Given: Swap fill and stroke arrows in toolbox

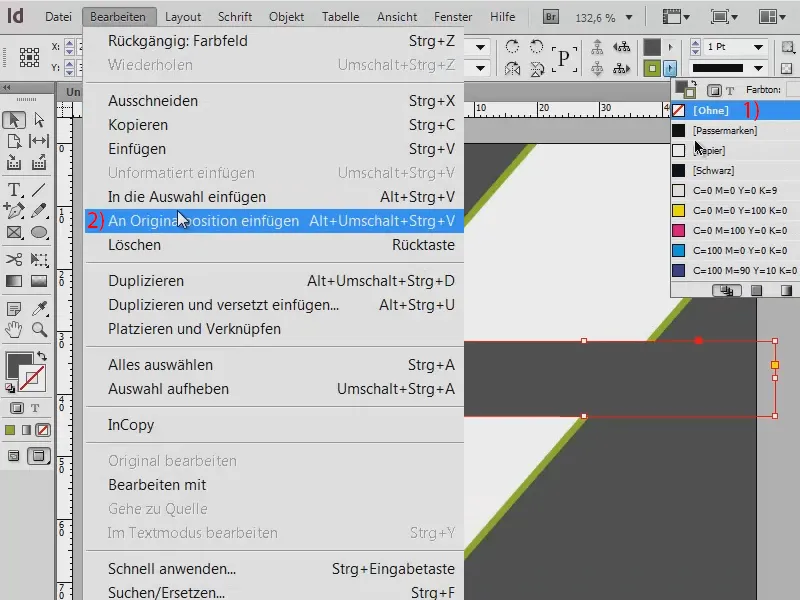Looking at the screenshot, I should [42, 356].
